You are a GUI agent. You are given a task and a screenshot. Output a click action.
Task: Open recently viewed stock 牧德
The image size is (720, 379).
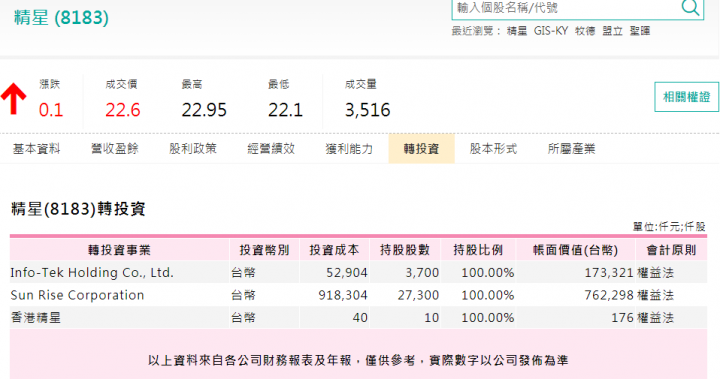[585, 31]
